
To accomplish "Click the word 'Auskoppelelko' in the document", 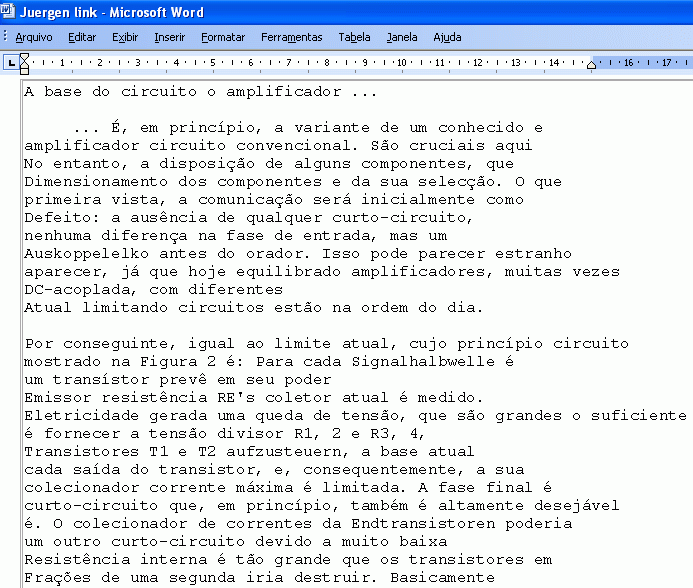I will click(87, 254).
